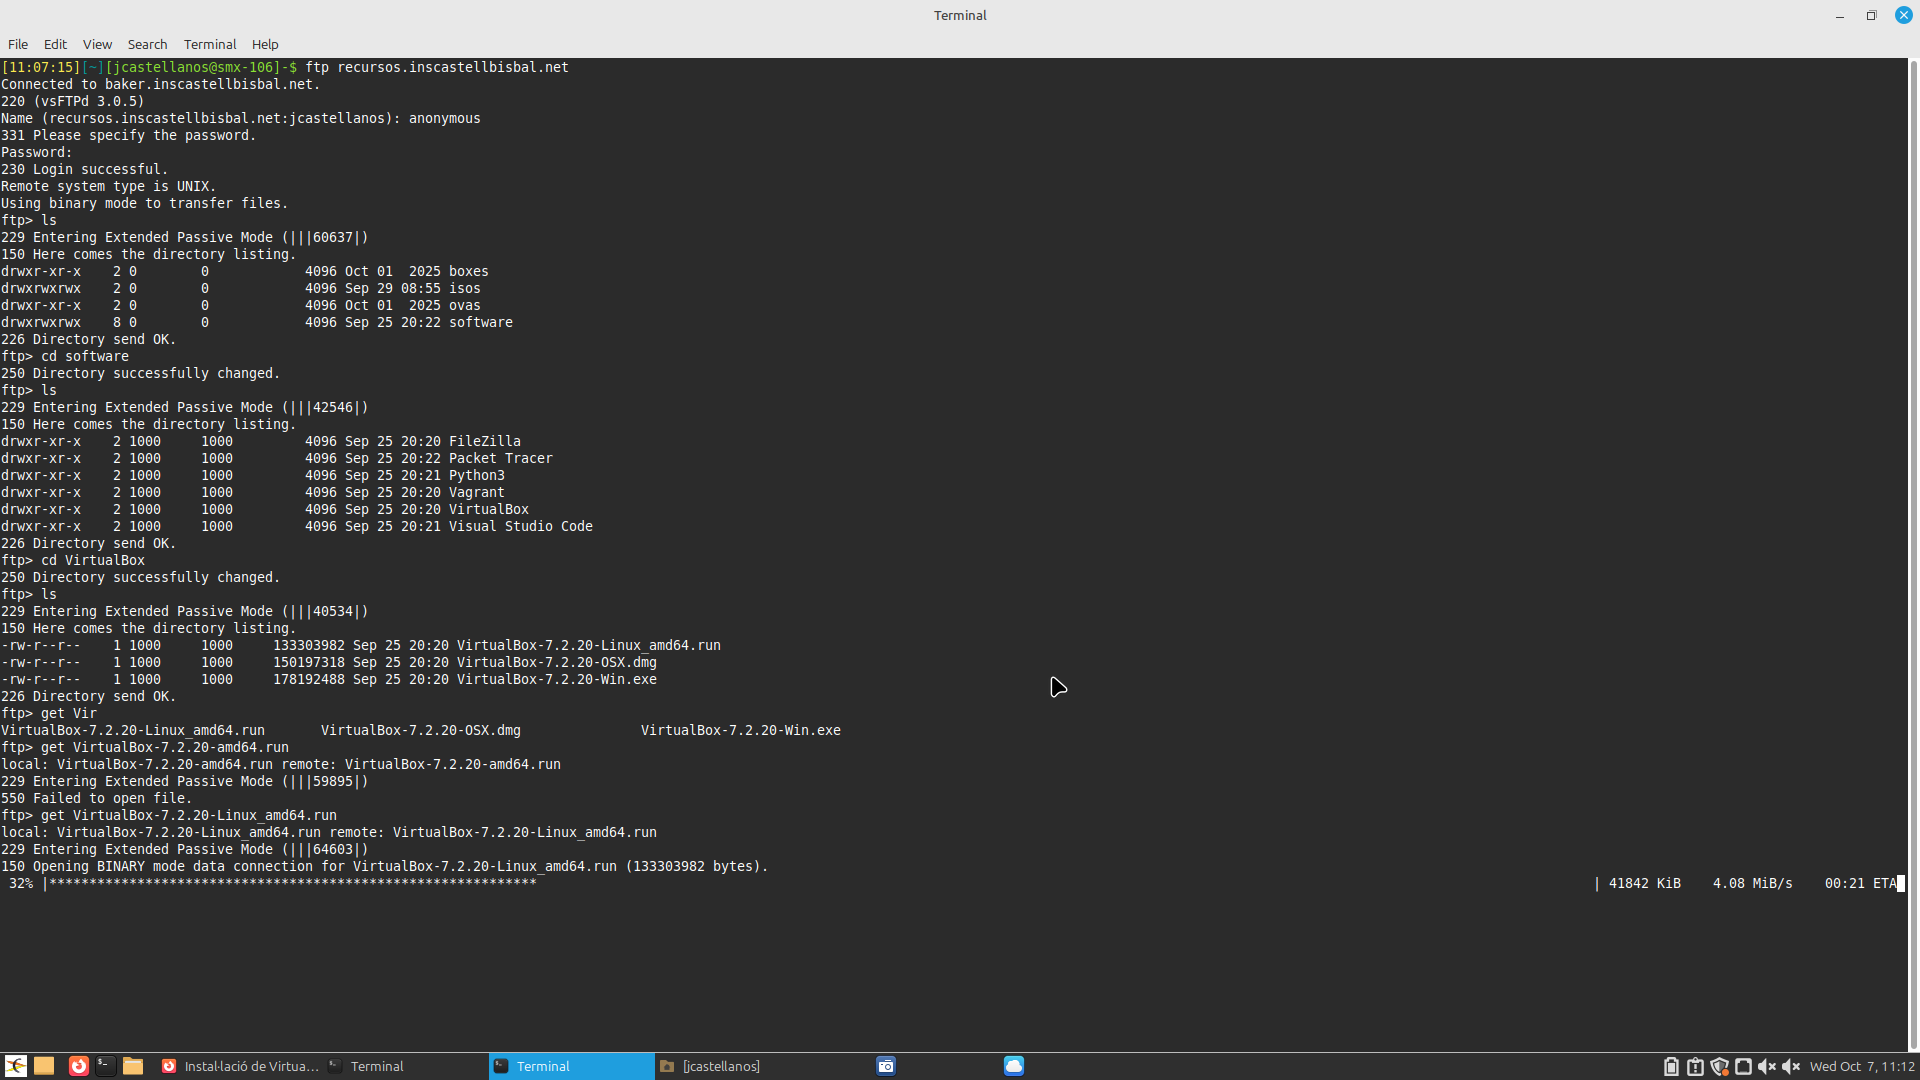Click the terminal vertical scrollbar
This screenshot has height=1080, width=1920.
pos(1913,554)
